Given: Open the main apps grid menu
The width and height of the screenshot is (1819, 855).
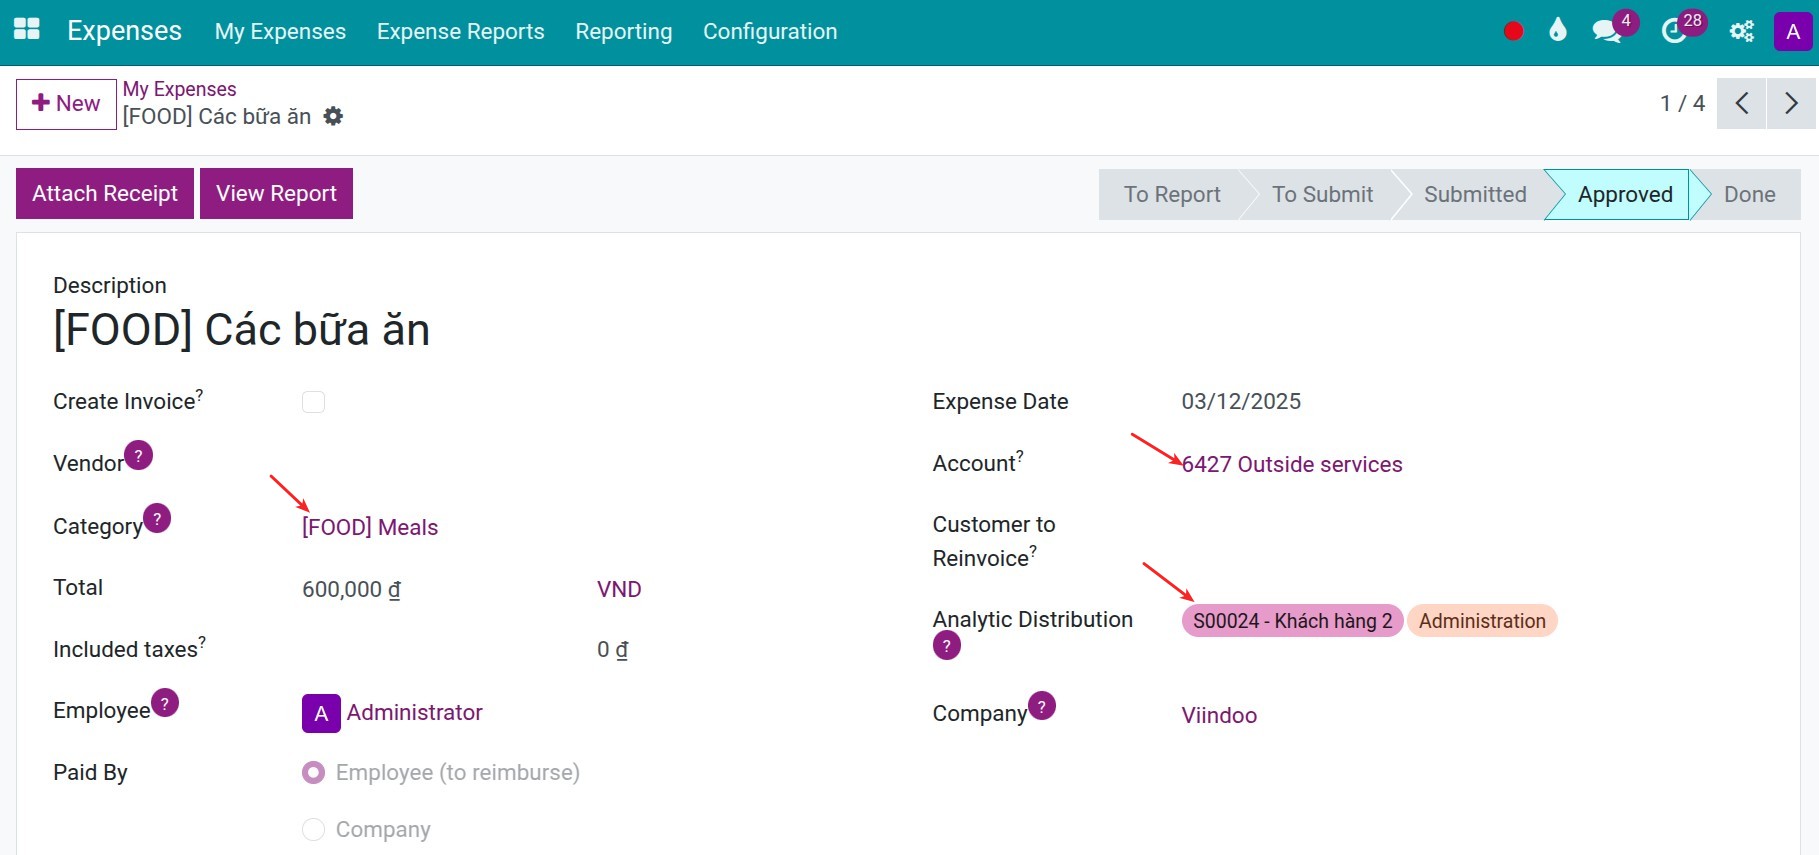Looking at the screenshot, I should [27, 30].
